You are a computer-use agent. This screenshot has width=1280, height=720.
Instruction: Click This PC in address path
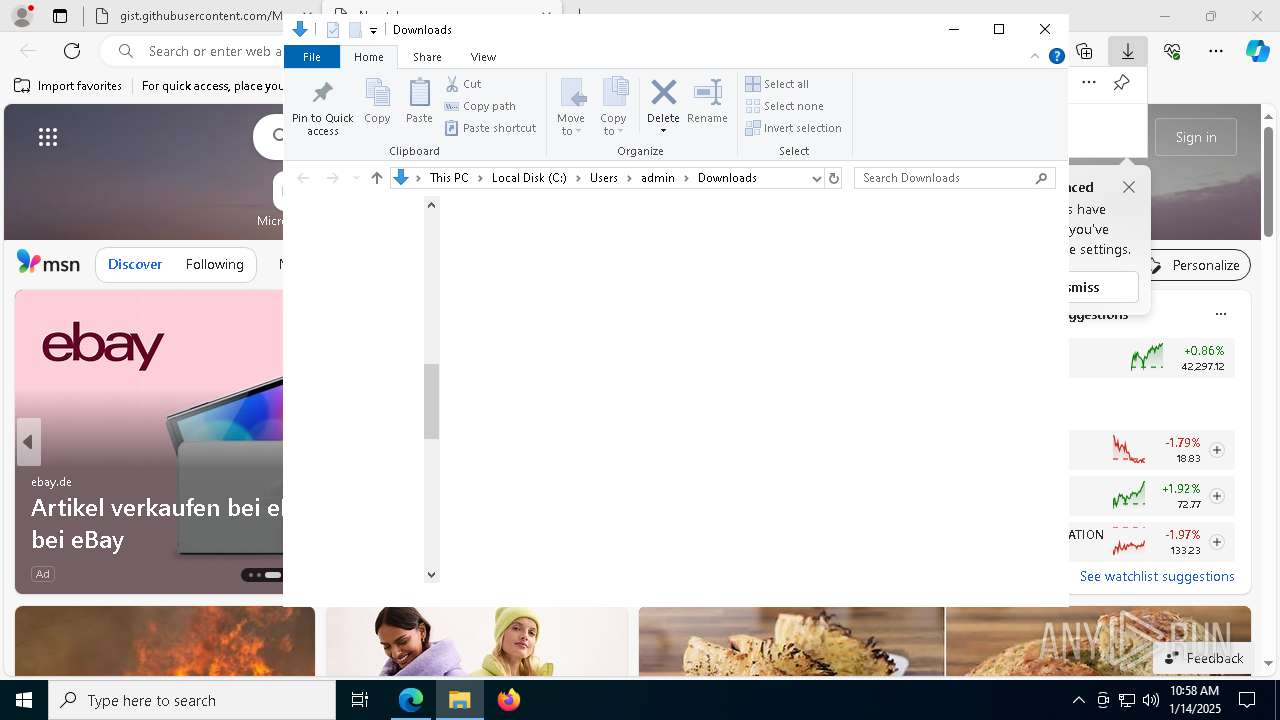coord(449,178)
